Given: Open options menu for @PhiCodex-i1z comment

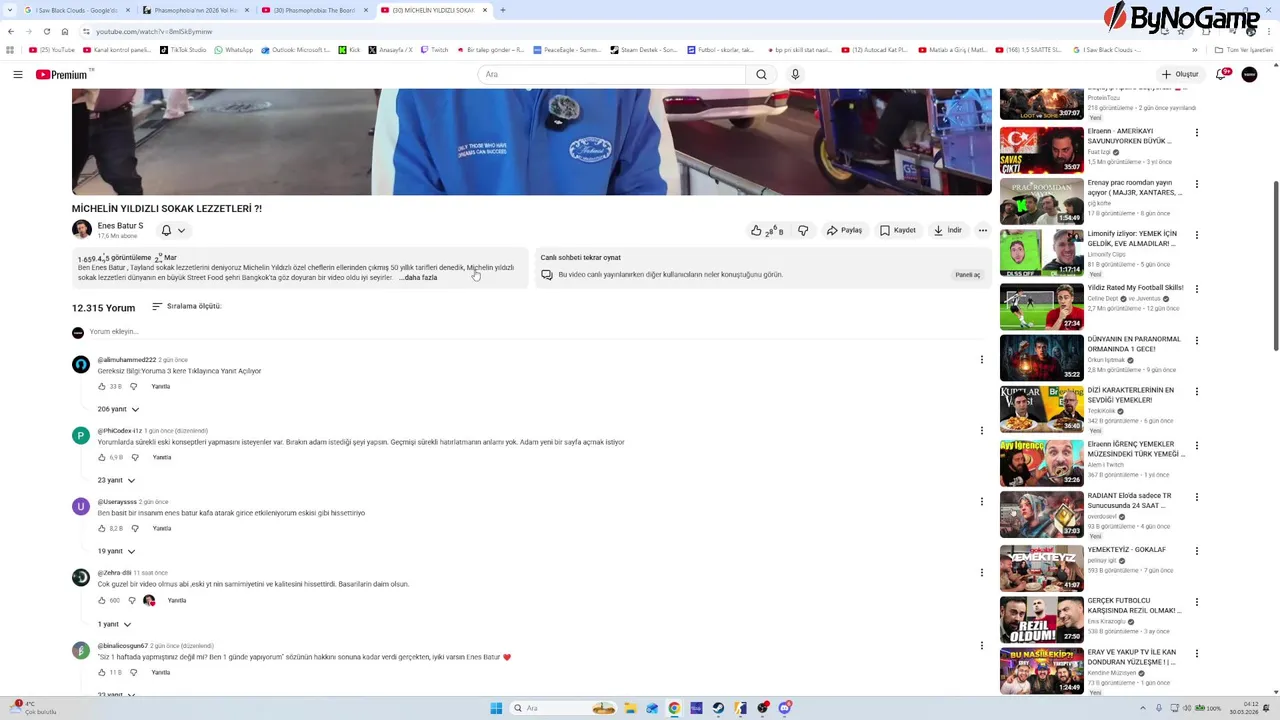Looking at the screenshot, I should pos(981,430).
